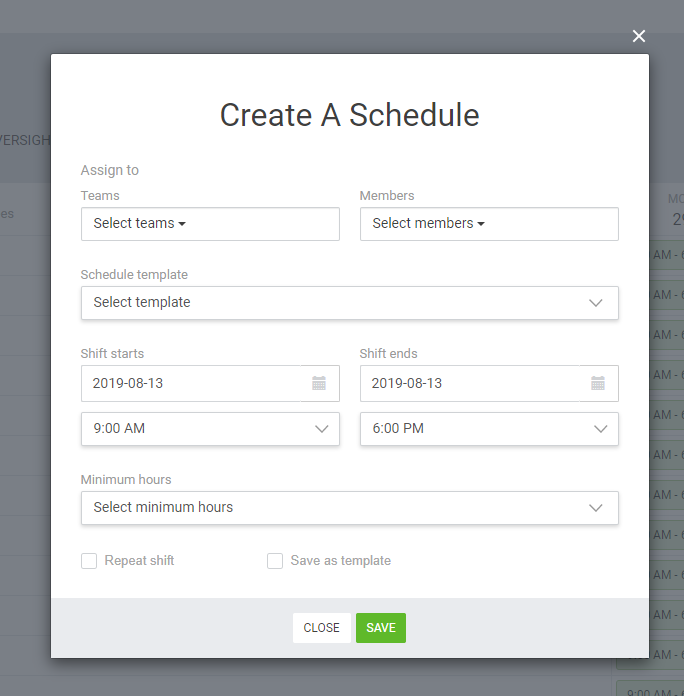Open the 6:00 PM end time dropdown
Viewport: 684px width, 696px height.
489,429
